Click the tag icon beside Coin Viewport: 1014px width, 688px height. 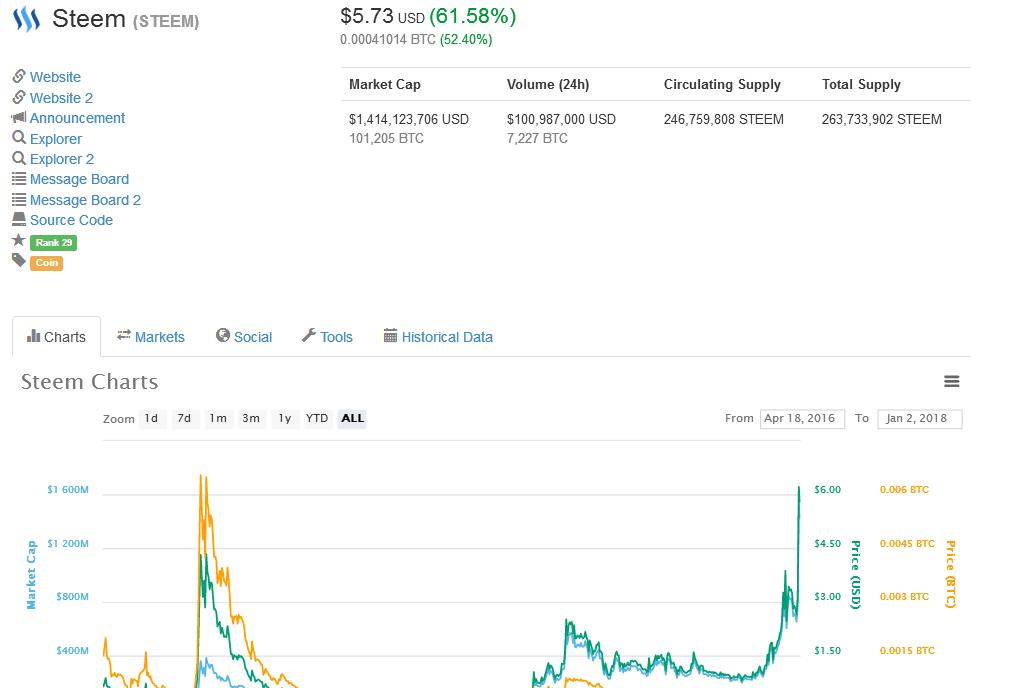click(19, 261)
